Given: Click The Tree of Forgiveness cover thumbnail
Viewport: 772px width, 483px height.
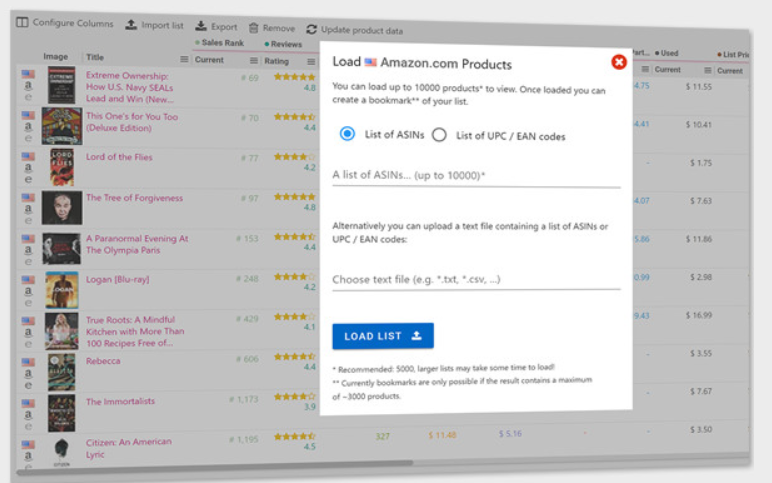Looking at the screenshot, I should 62,208.
